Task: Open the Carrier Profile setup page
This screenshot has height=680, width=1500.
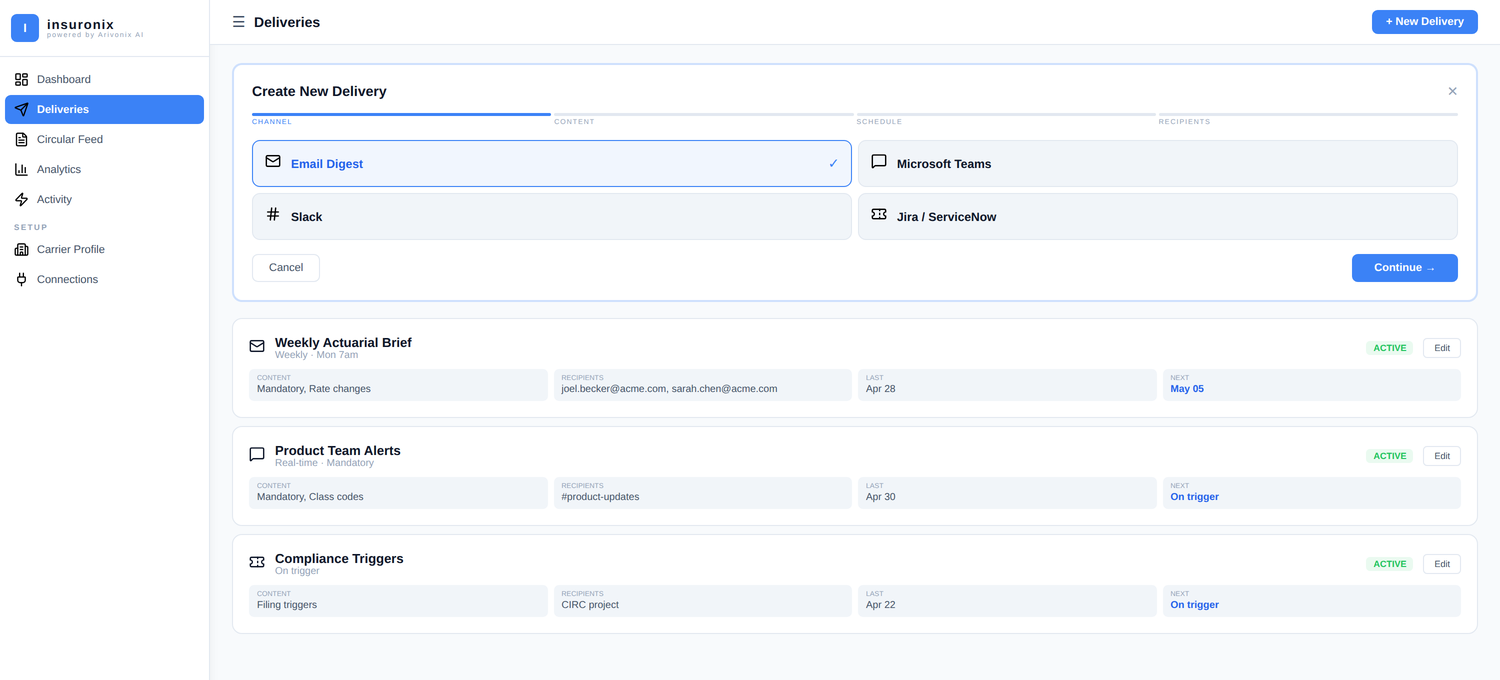Action: pyautogui.click(x=104, y=249)
